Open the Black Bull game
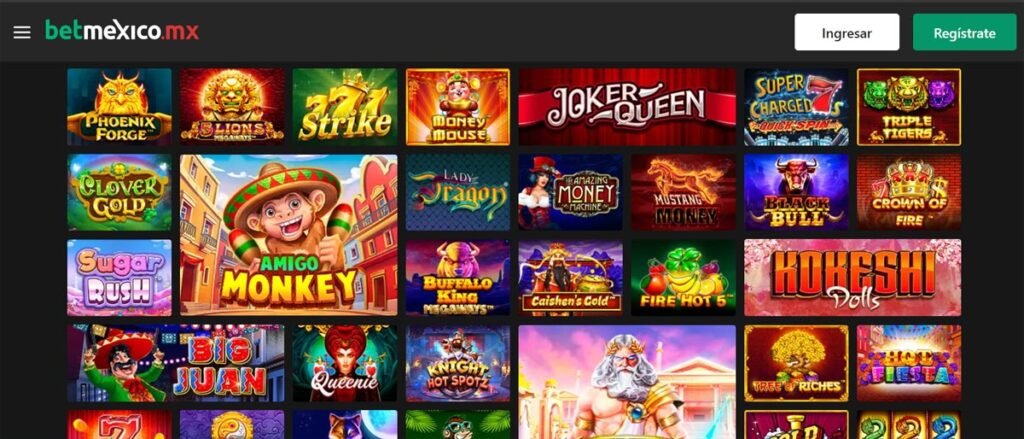Image resolution: width=1024 pixels, height=439 pixels. pyautogui.click(x=796, y=192)
